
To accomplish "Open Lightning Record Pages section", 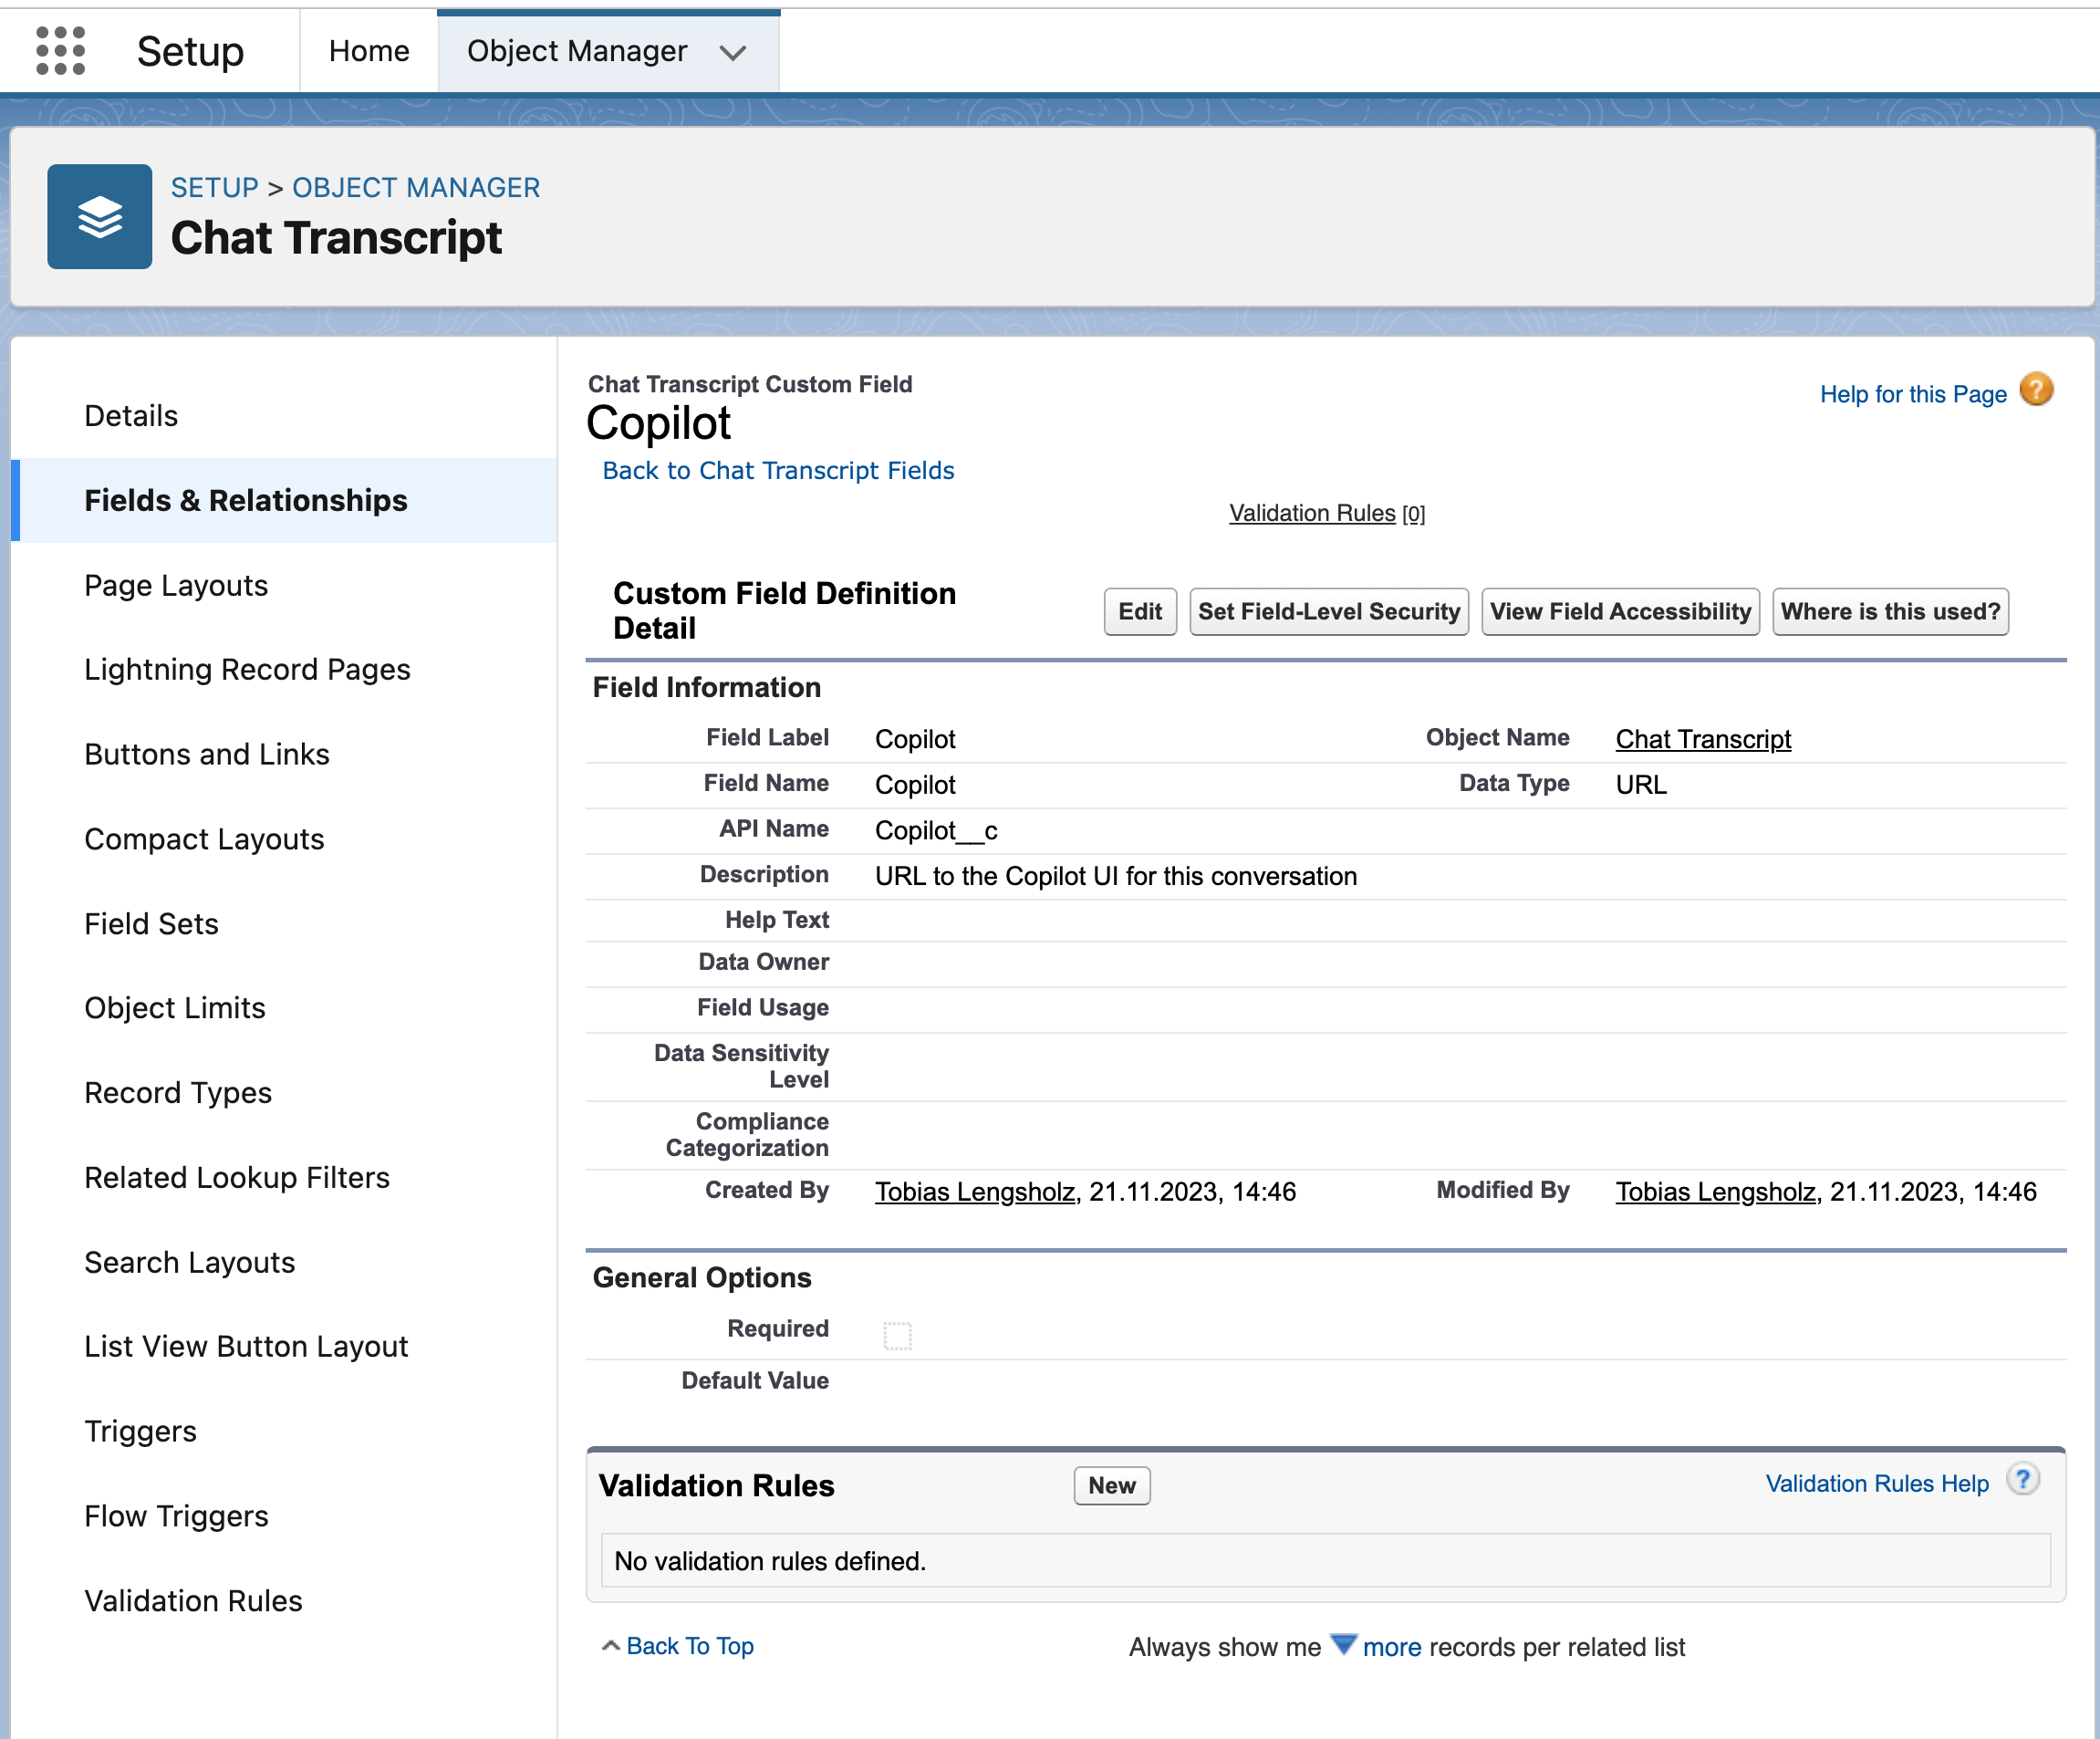I will [247, 669].
